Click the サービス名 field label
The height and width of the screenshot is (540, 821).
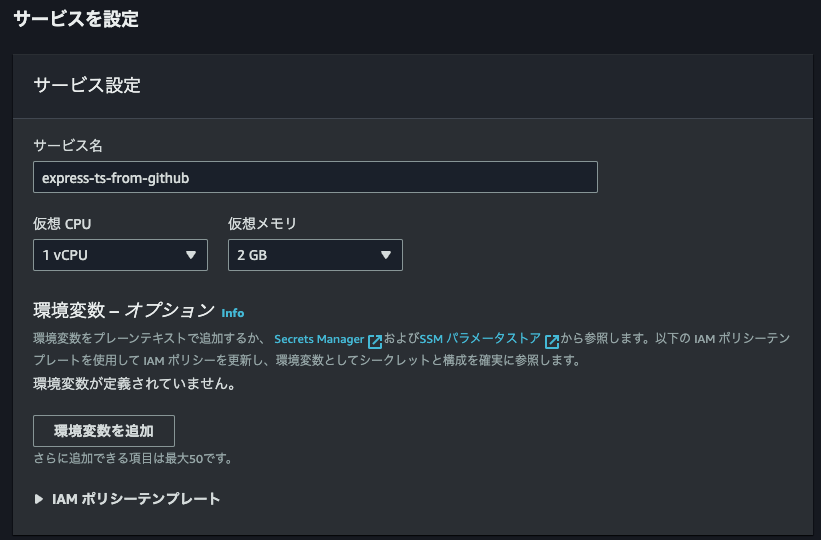pos(68,146)
